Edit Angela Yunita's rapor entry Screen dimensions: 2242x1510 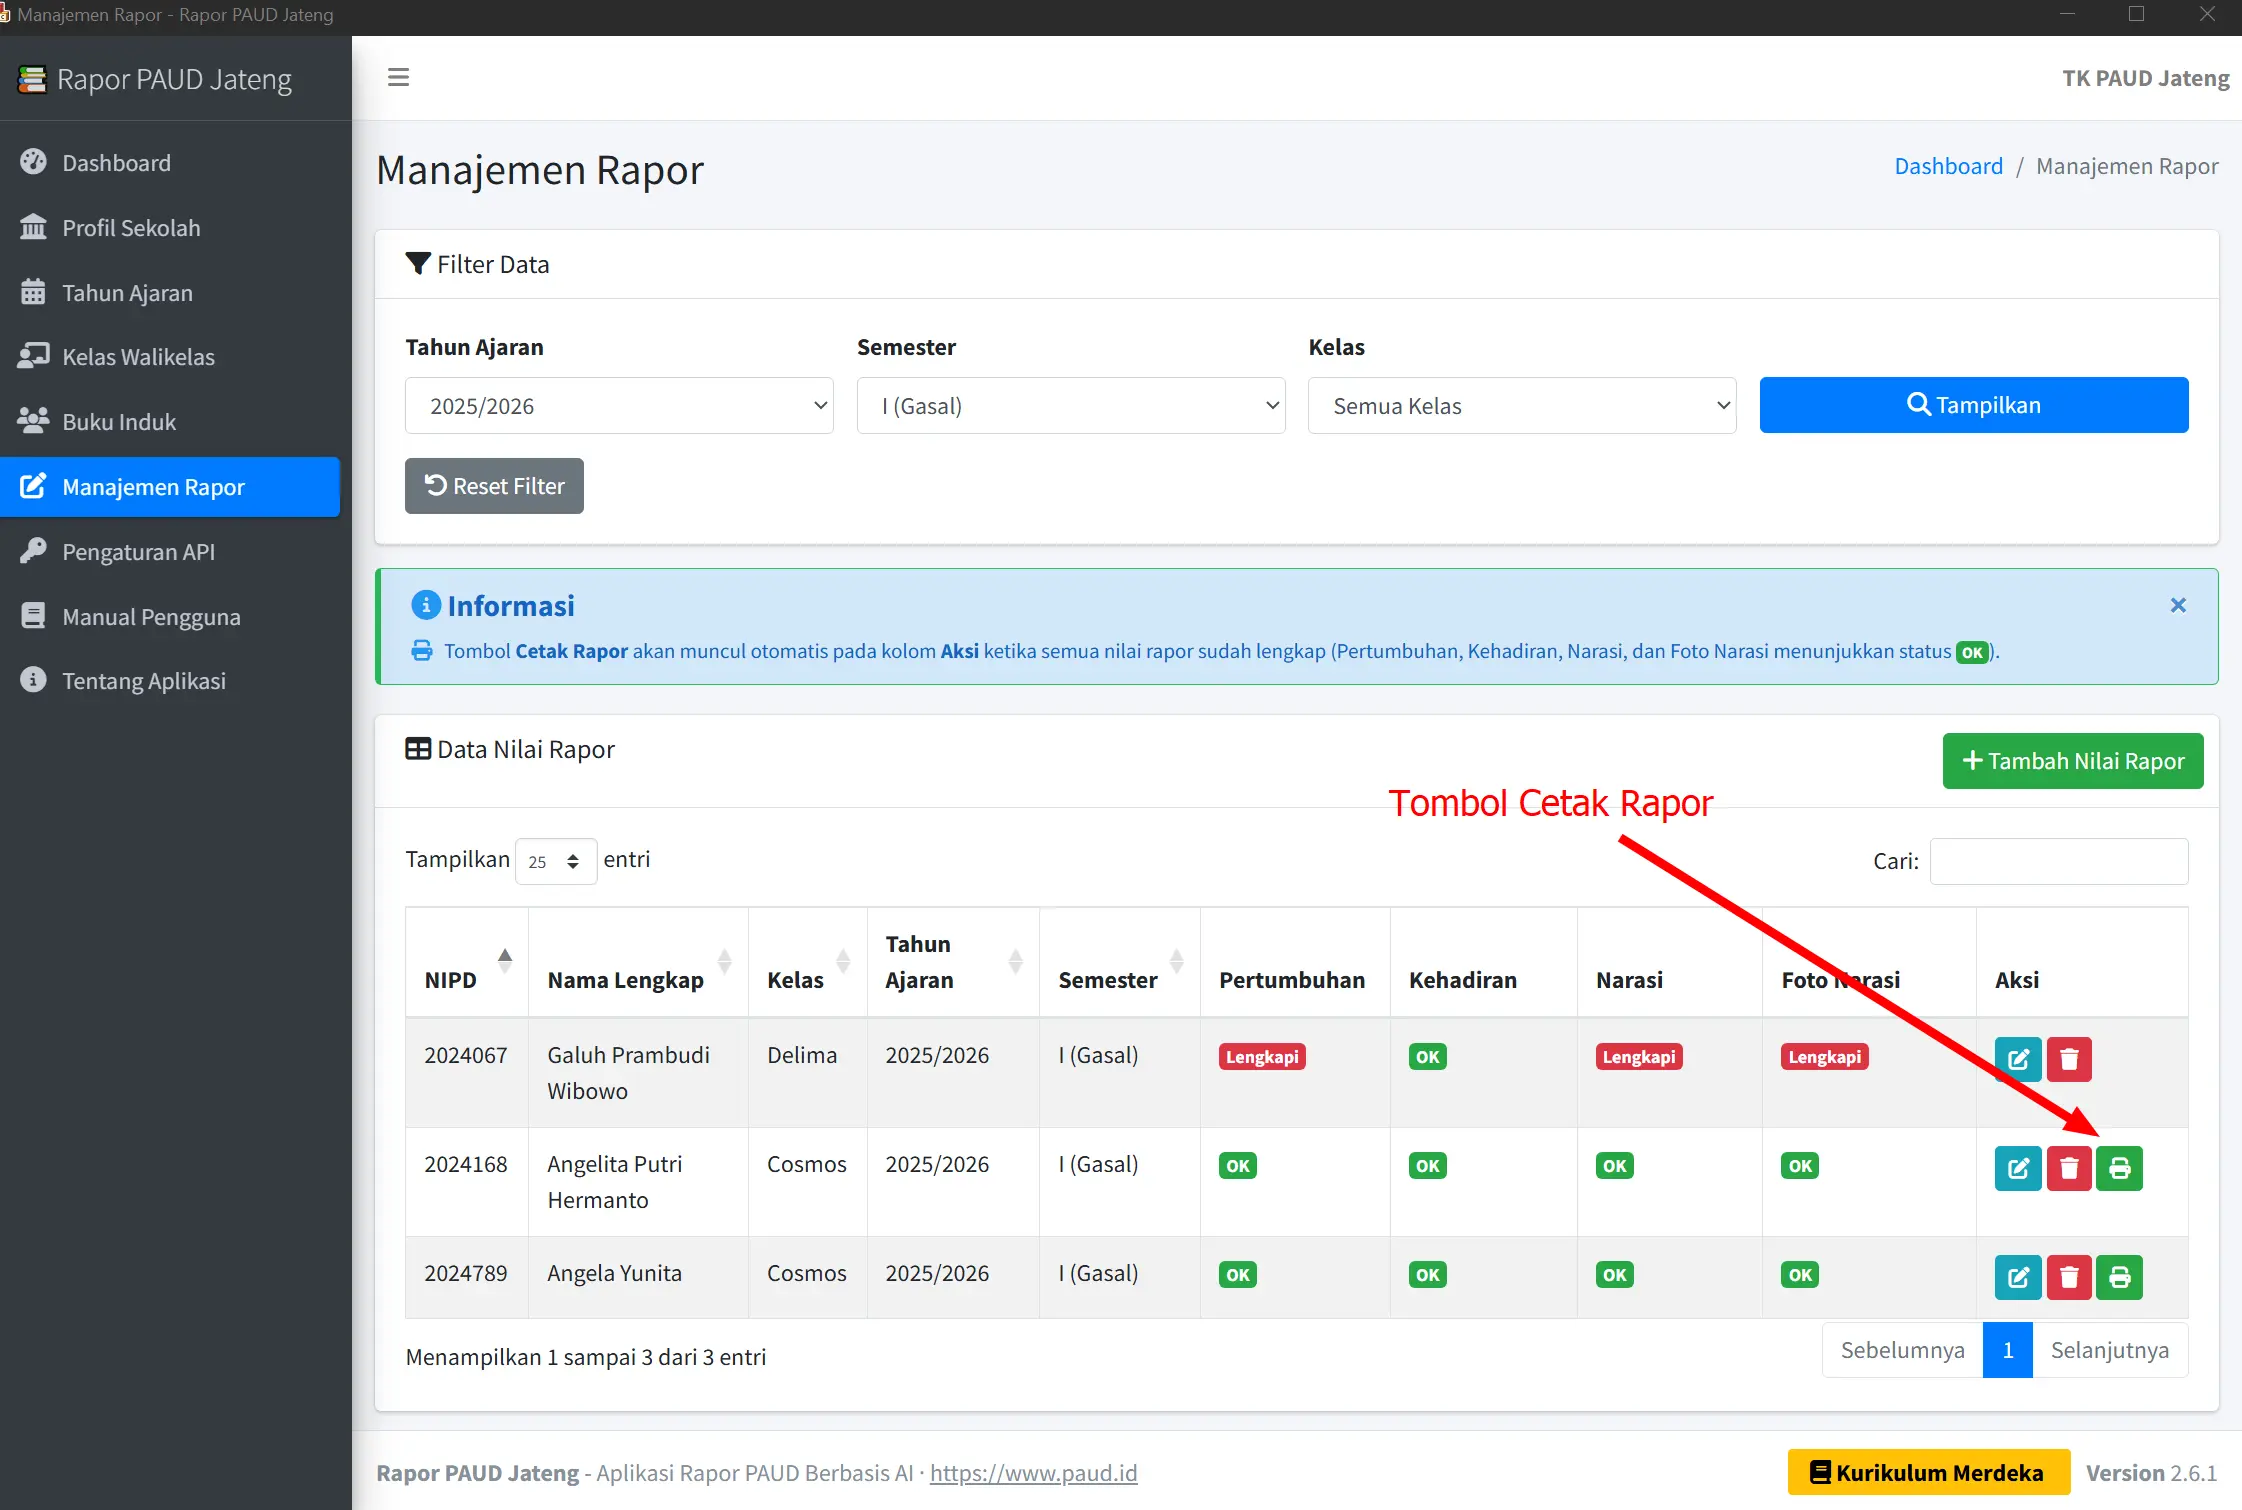tap(2017, 1276)
